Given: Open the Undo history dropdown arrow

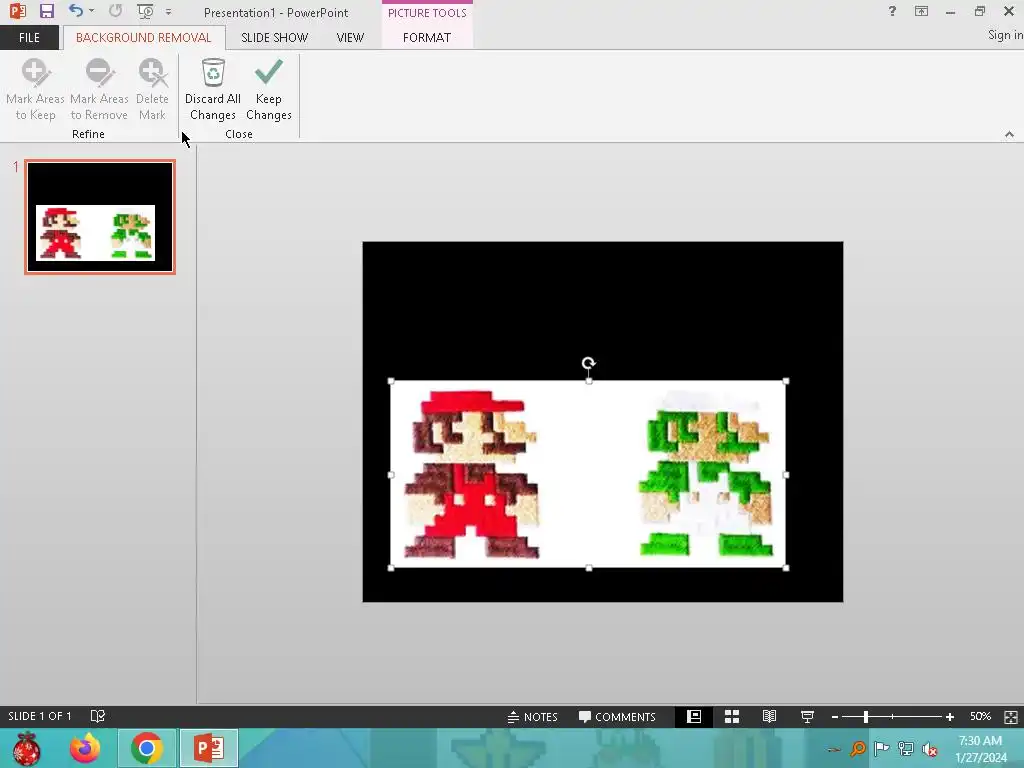Looking at the screenshot, I should [91, 11].
